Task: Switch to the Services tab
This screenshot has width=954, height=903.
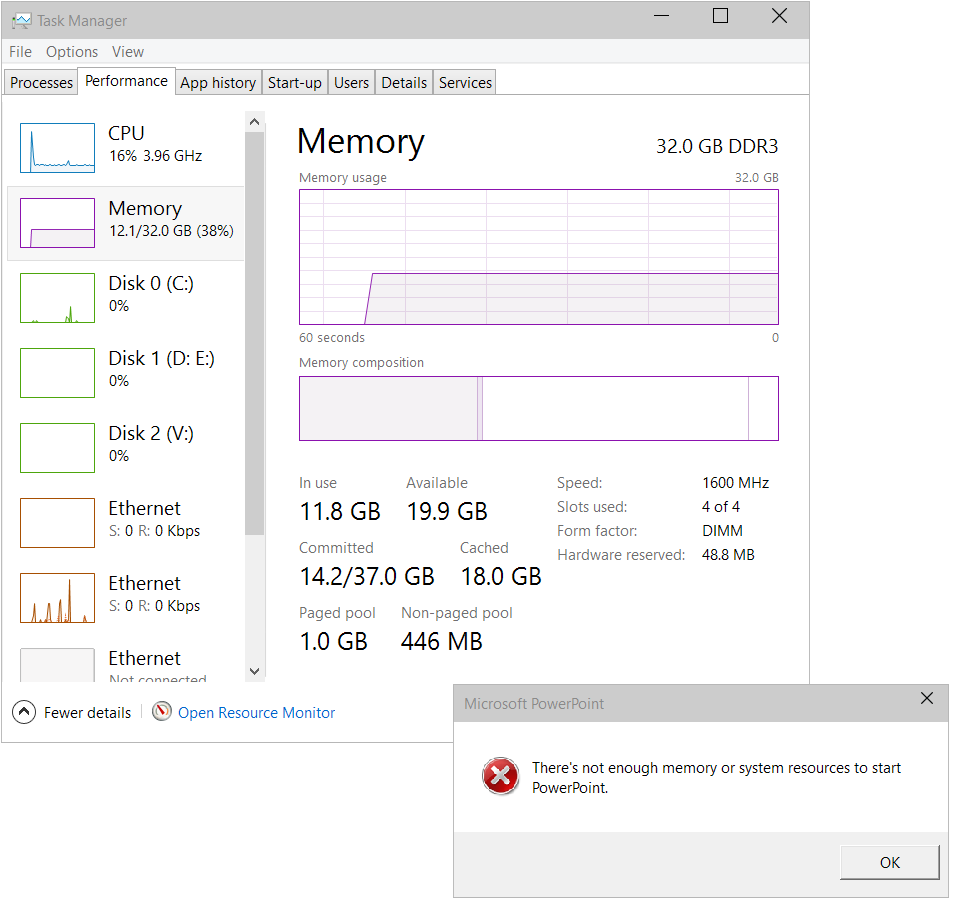Action: 464,82
